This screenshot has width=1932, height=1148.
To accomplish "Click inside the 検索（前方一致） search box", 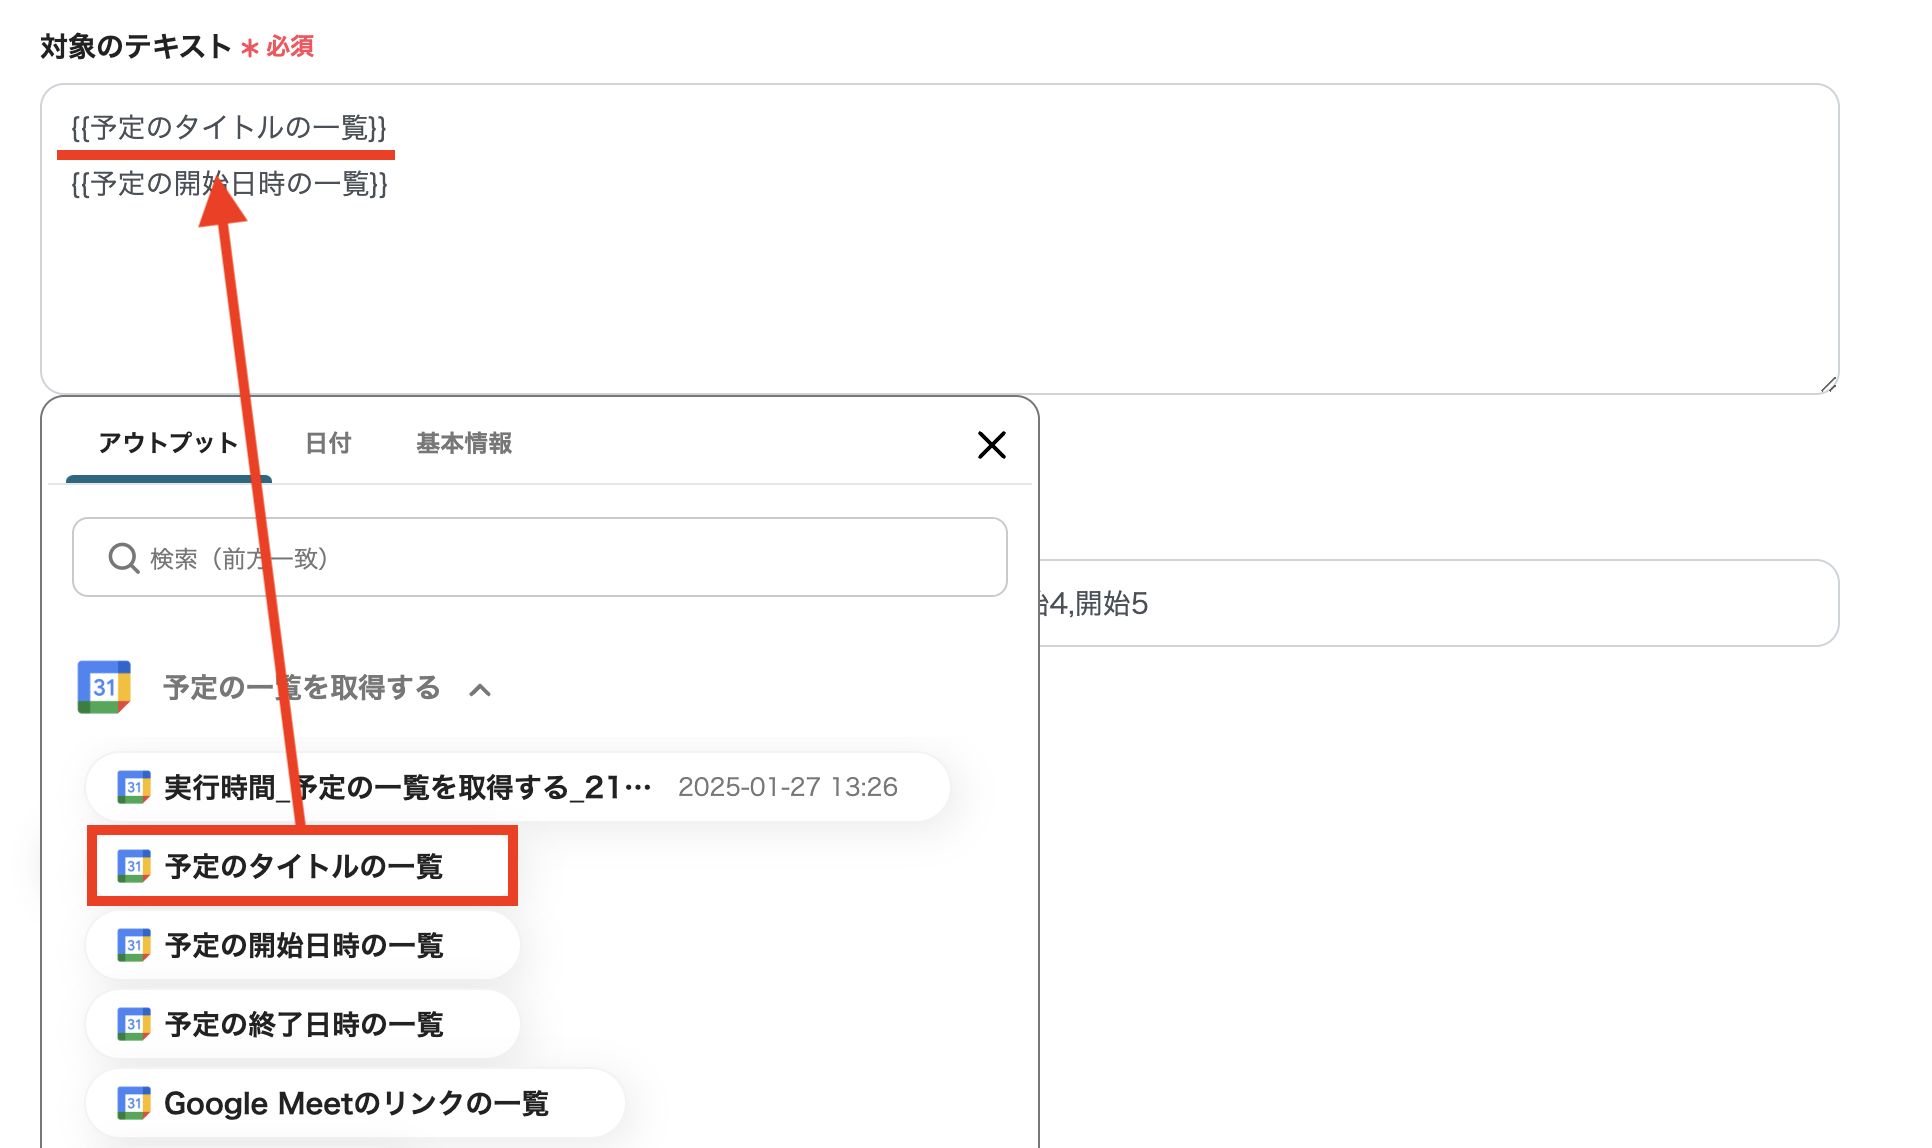I will (x=450, y=557).
